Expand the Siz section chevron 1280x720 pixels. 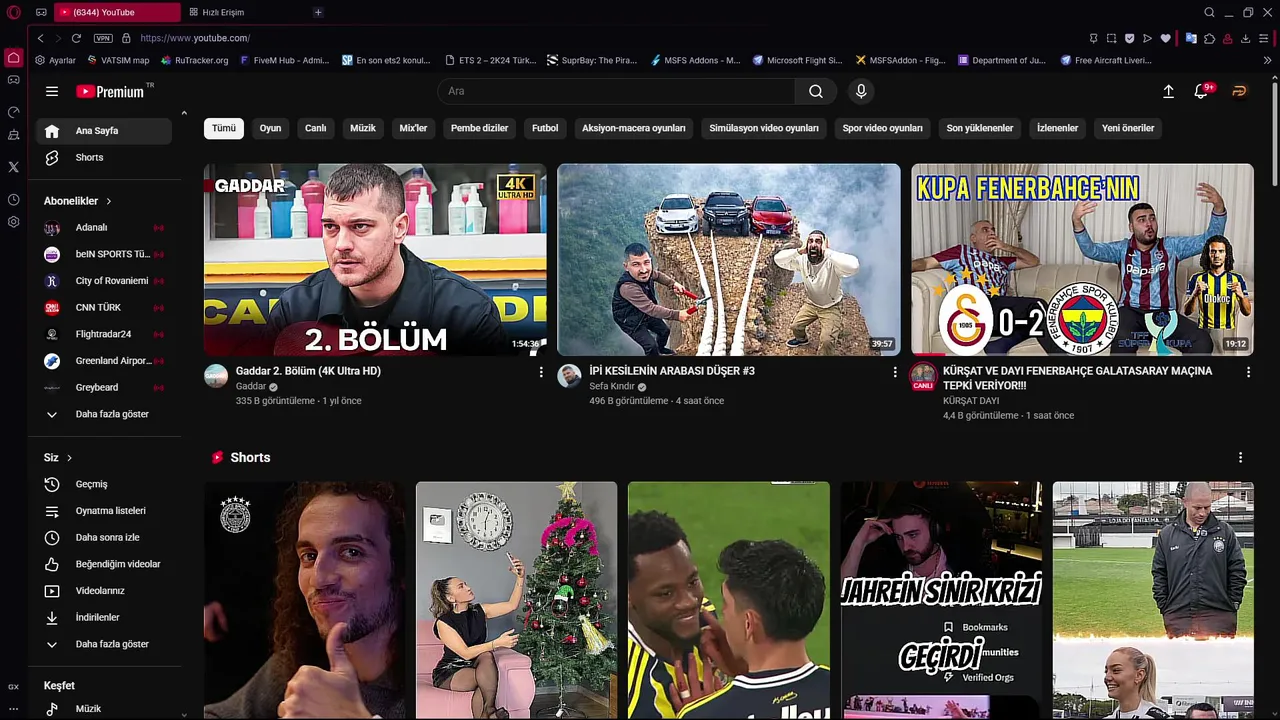(69, 458)
